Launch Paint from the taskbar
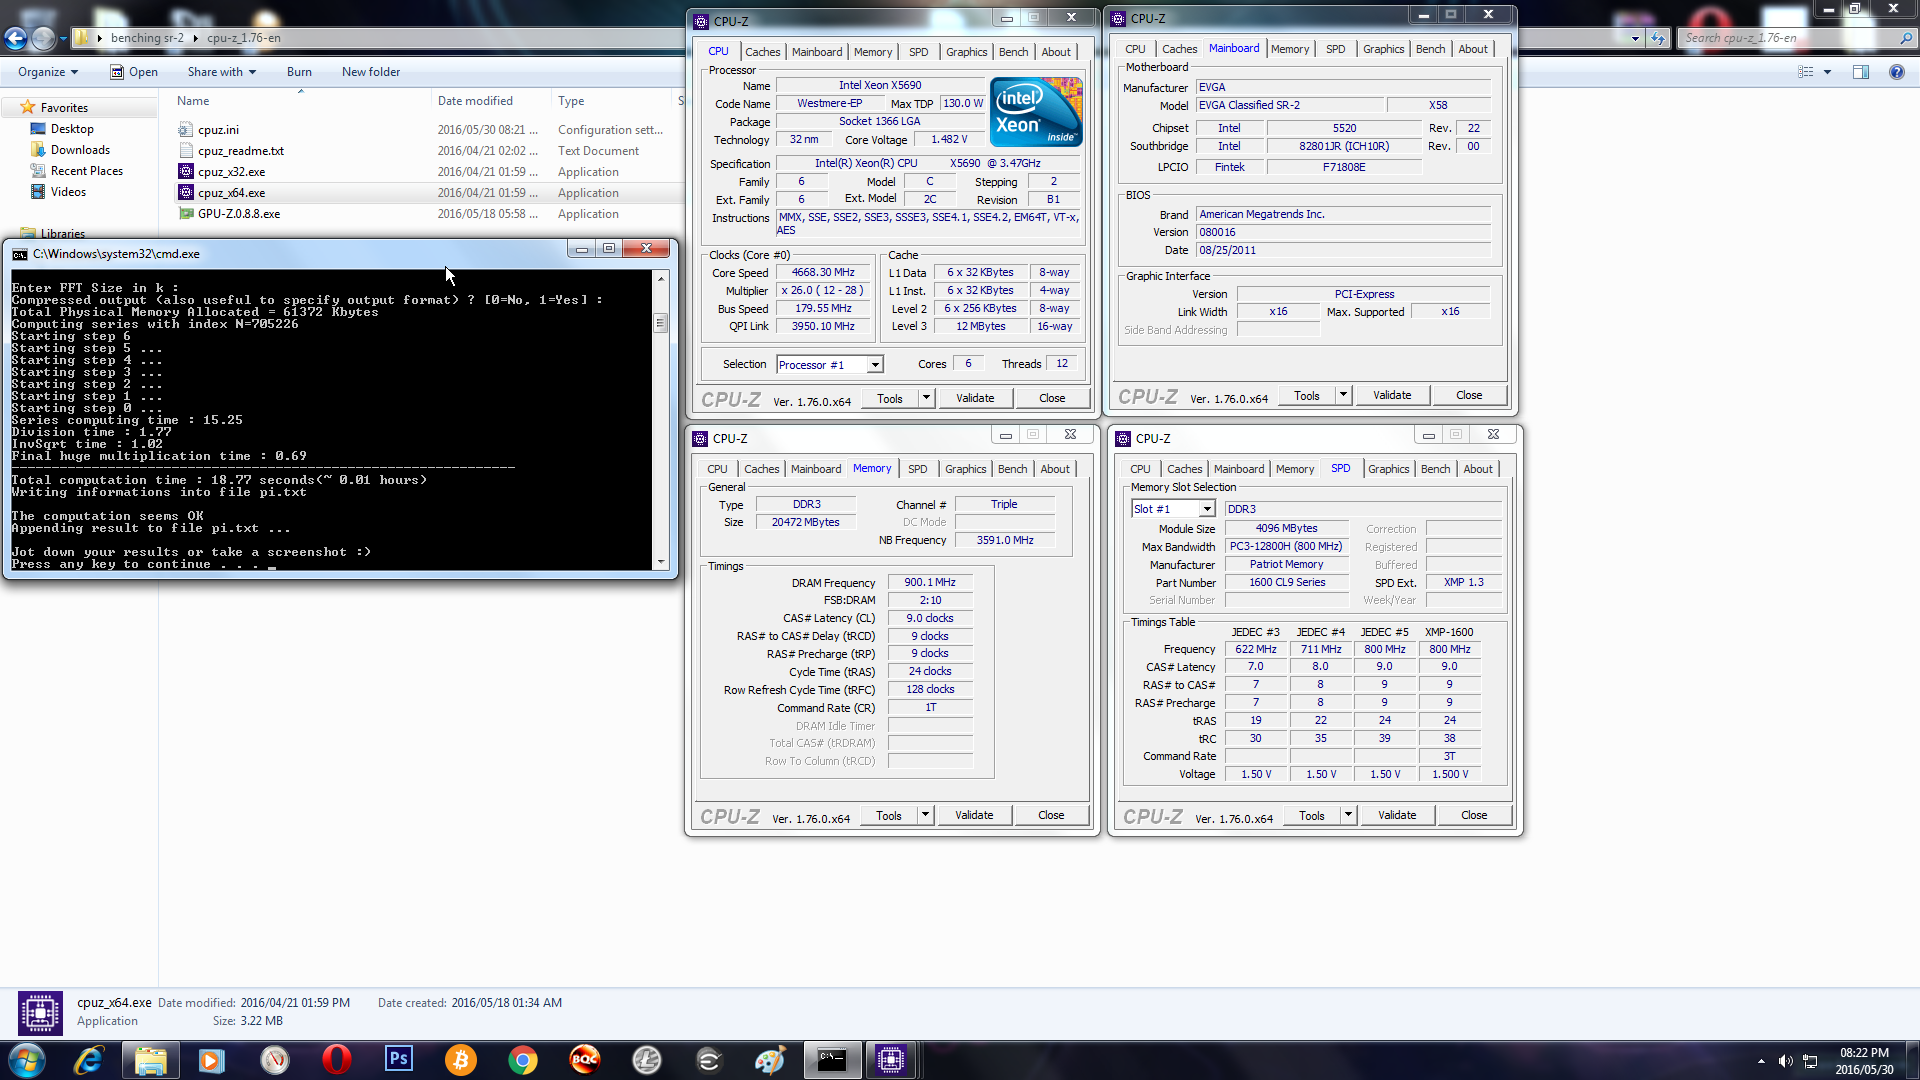The height and width of the screenshot is (1080, 1920). tap(770, 1060)
